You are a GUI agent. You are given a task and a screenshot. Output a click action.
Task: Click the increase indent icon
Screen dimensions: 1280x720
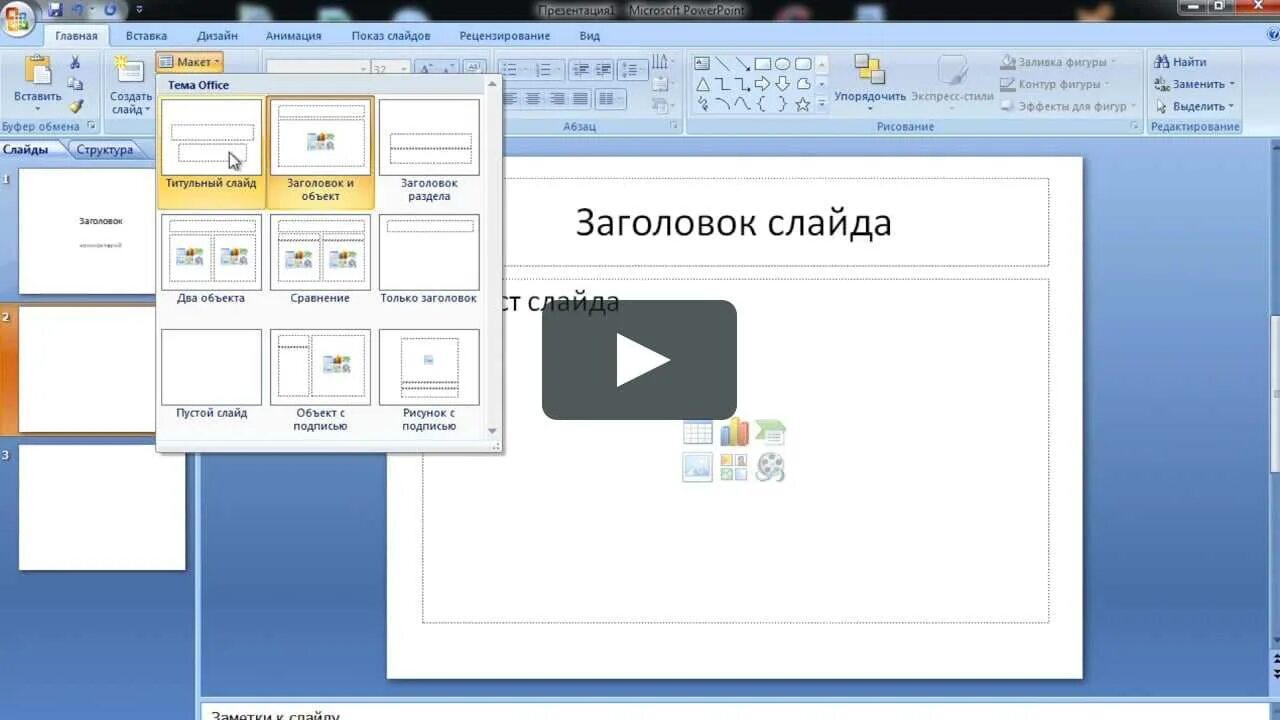[x=603, y=70]
